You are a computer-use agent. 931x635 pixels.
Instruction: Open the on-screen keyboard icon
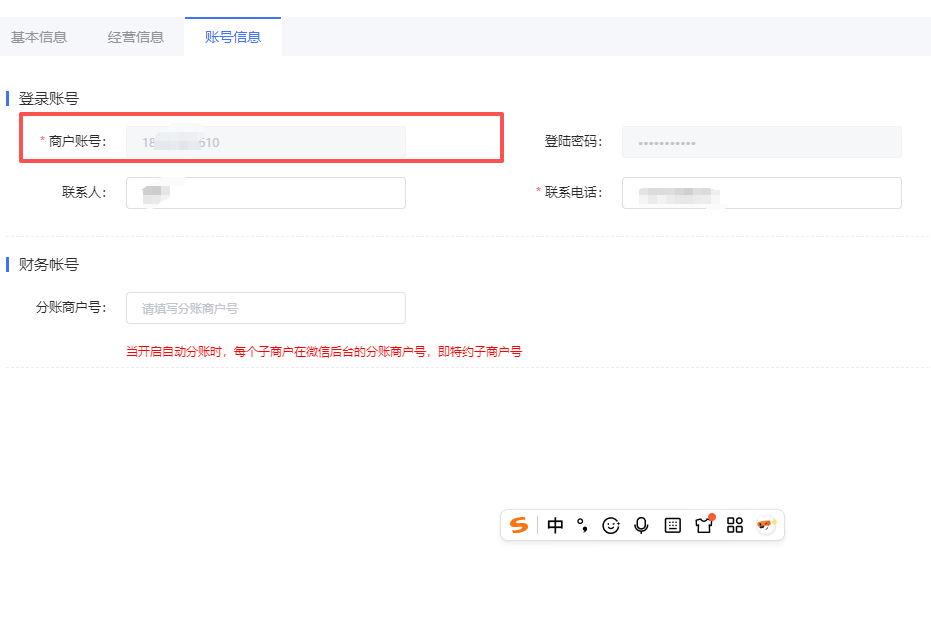point(671,525)
